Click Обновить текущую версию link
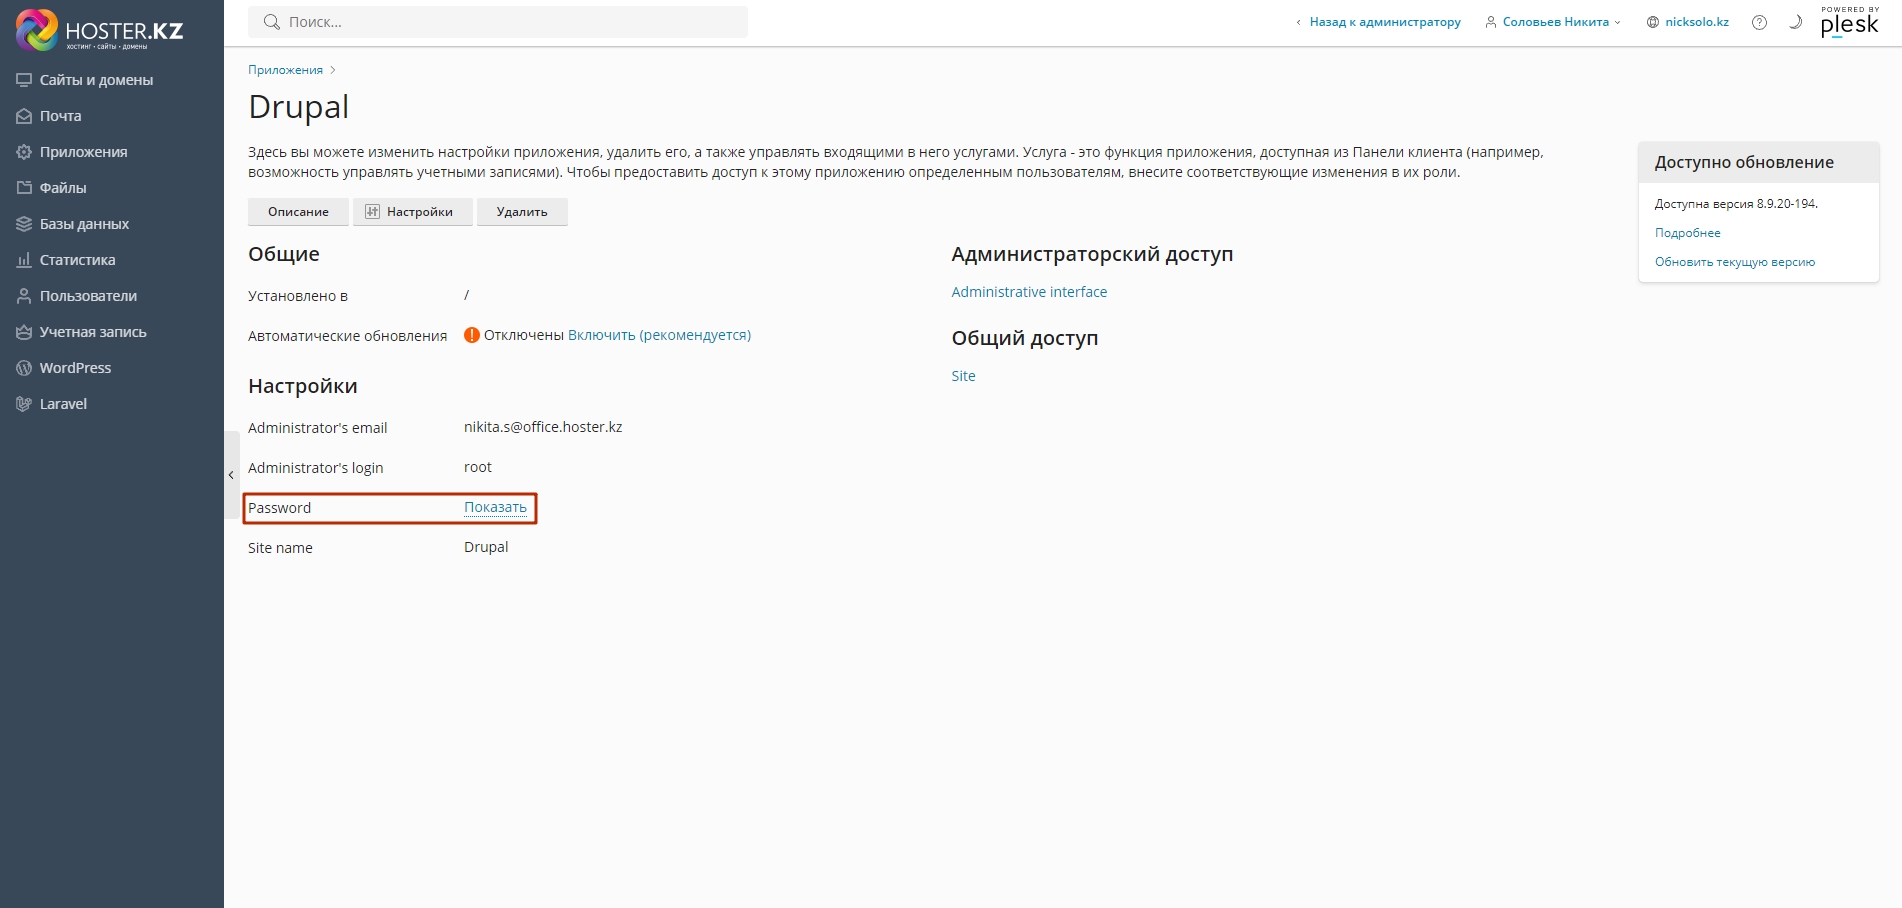The height and width of the screenshot is (908, 1902). pos(1734,262)
